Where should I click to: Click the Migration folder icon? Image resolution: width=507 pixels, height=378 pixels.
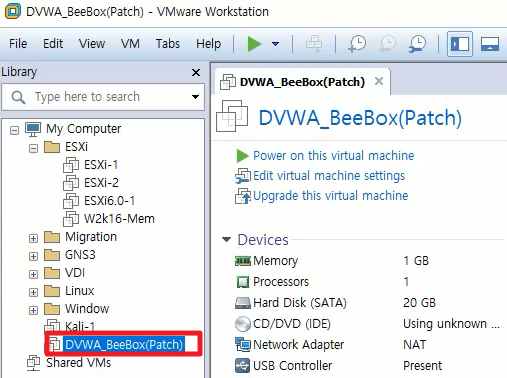(x=52, y=237)
